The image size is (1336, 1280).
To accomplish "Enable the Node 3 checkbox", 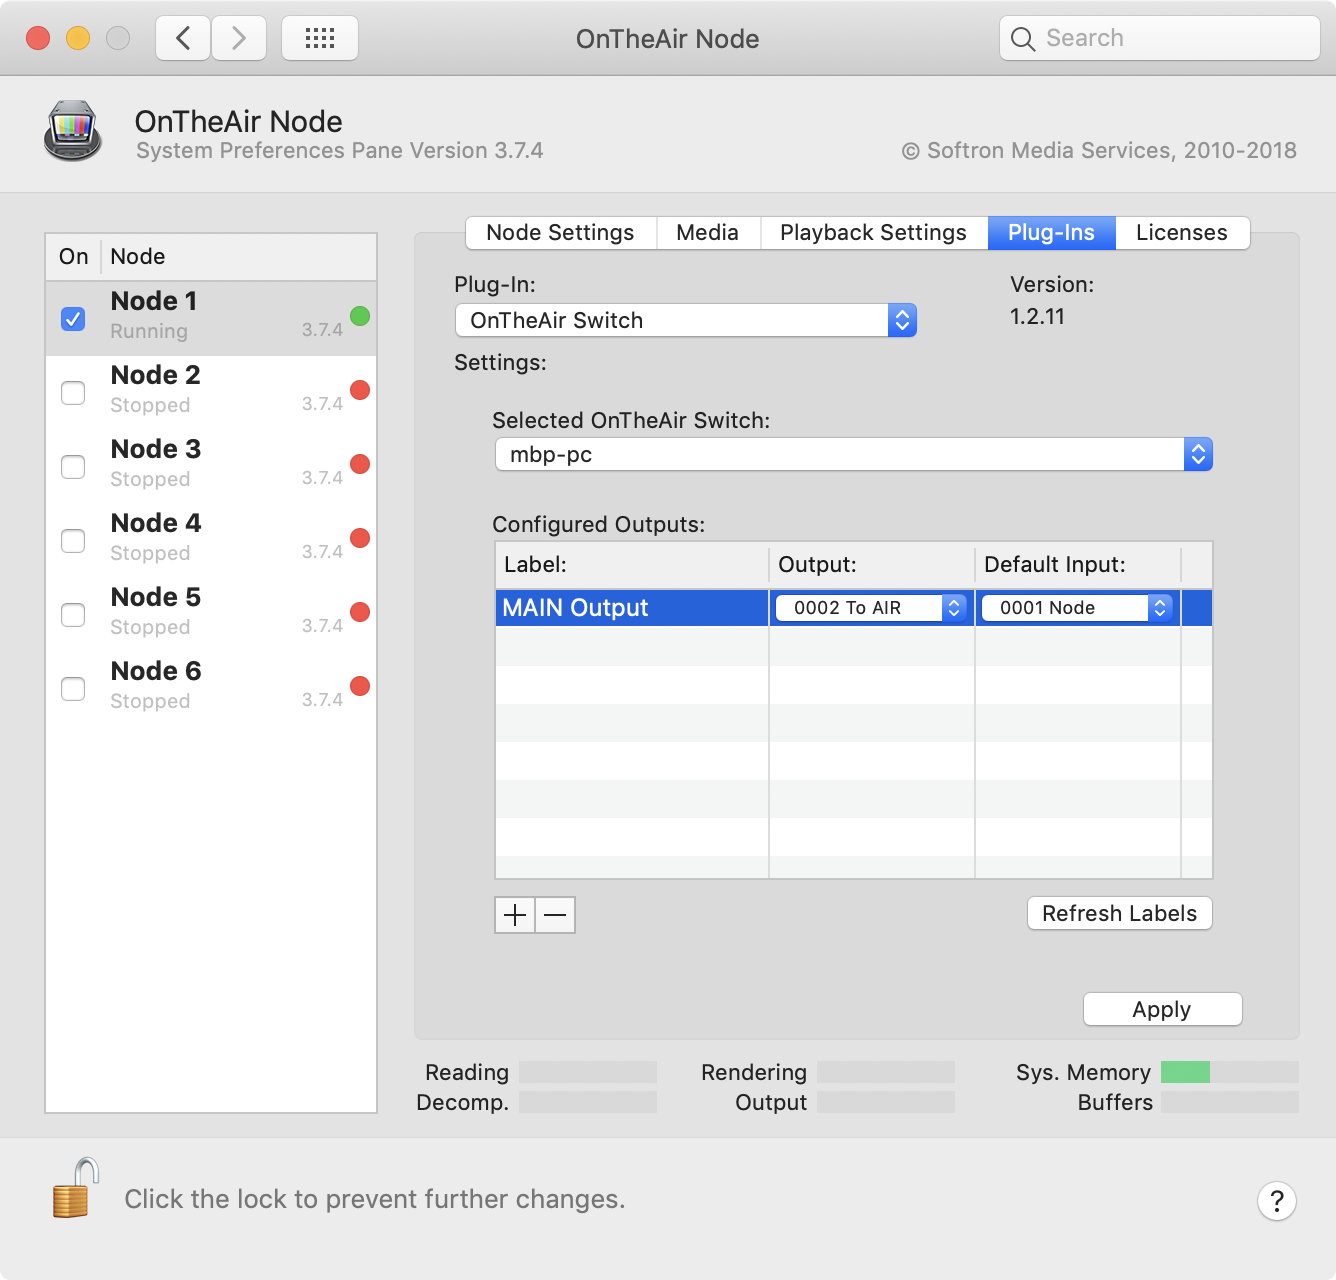I will 73,467.
